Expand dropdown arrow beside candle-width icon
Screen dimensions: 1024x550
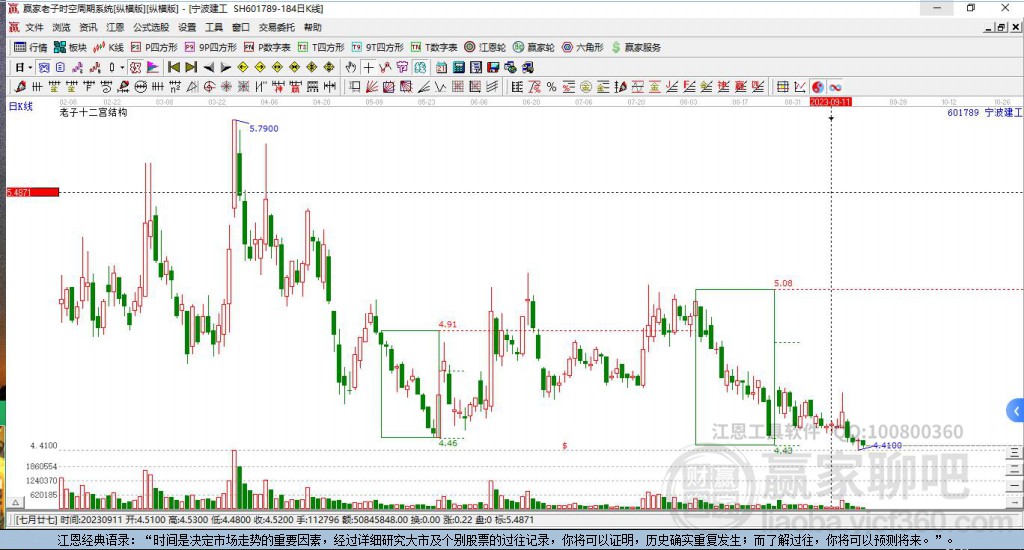pyautogui.click(x=121, y=67)
